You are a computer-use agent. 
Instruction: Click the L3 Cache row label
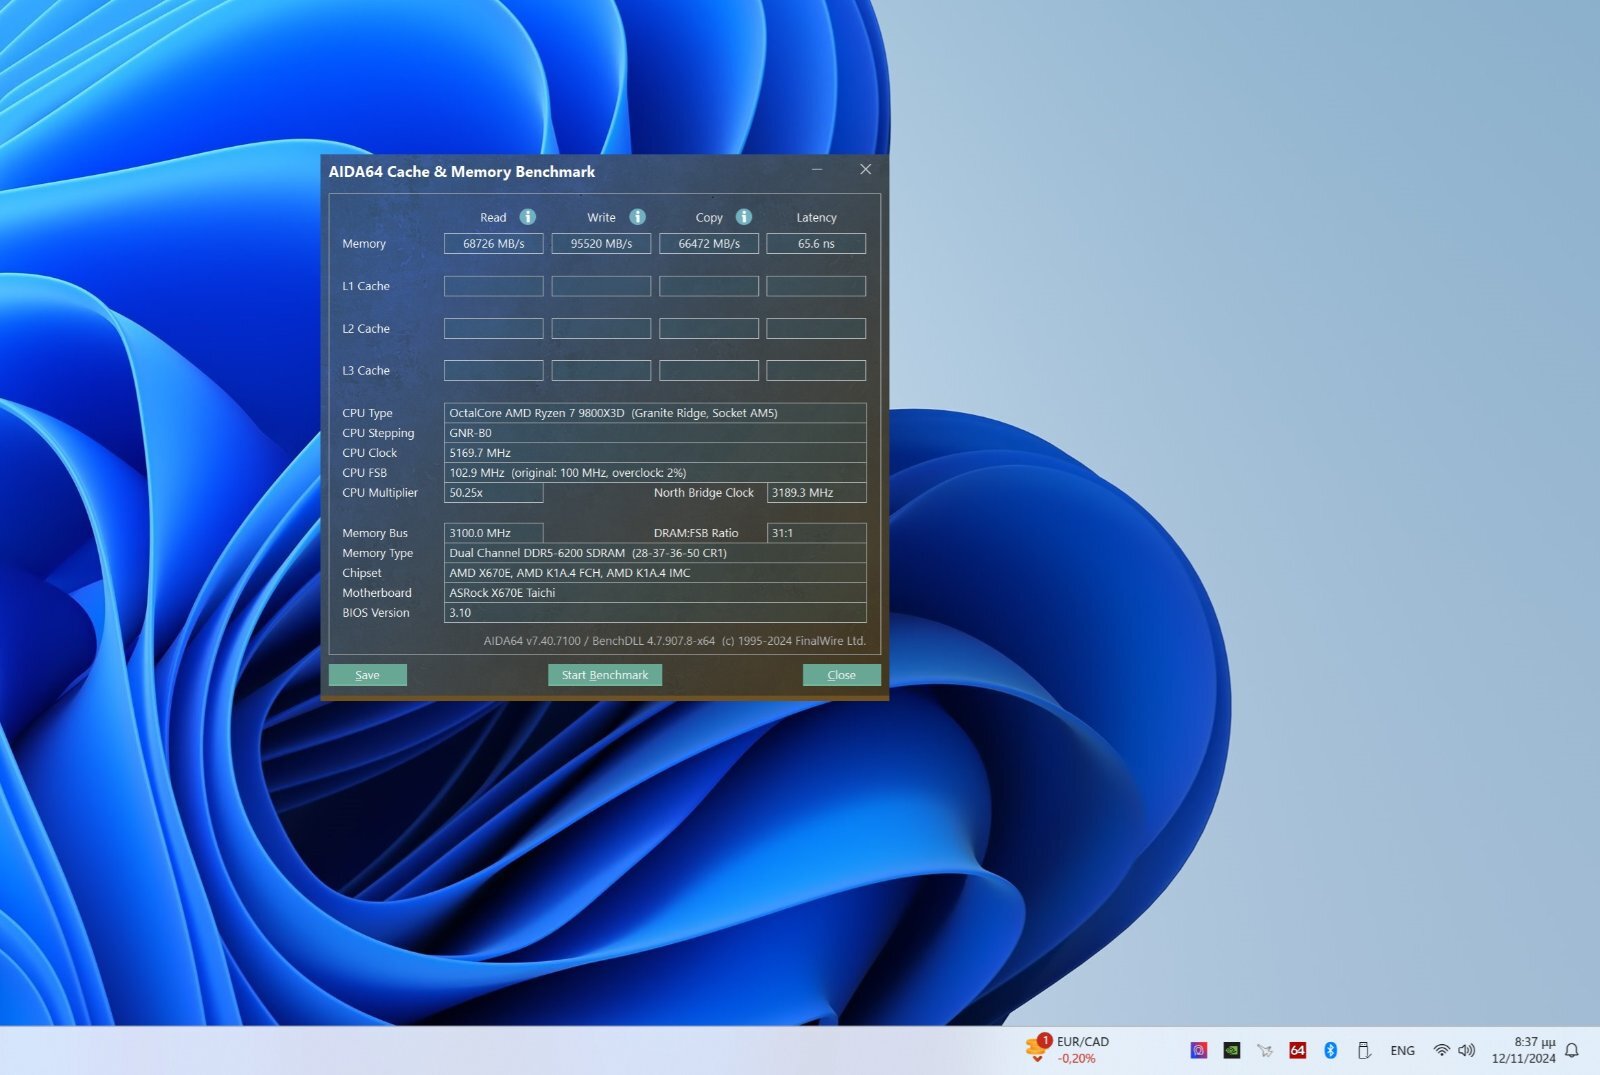coord(366,370)
